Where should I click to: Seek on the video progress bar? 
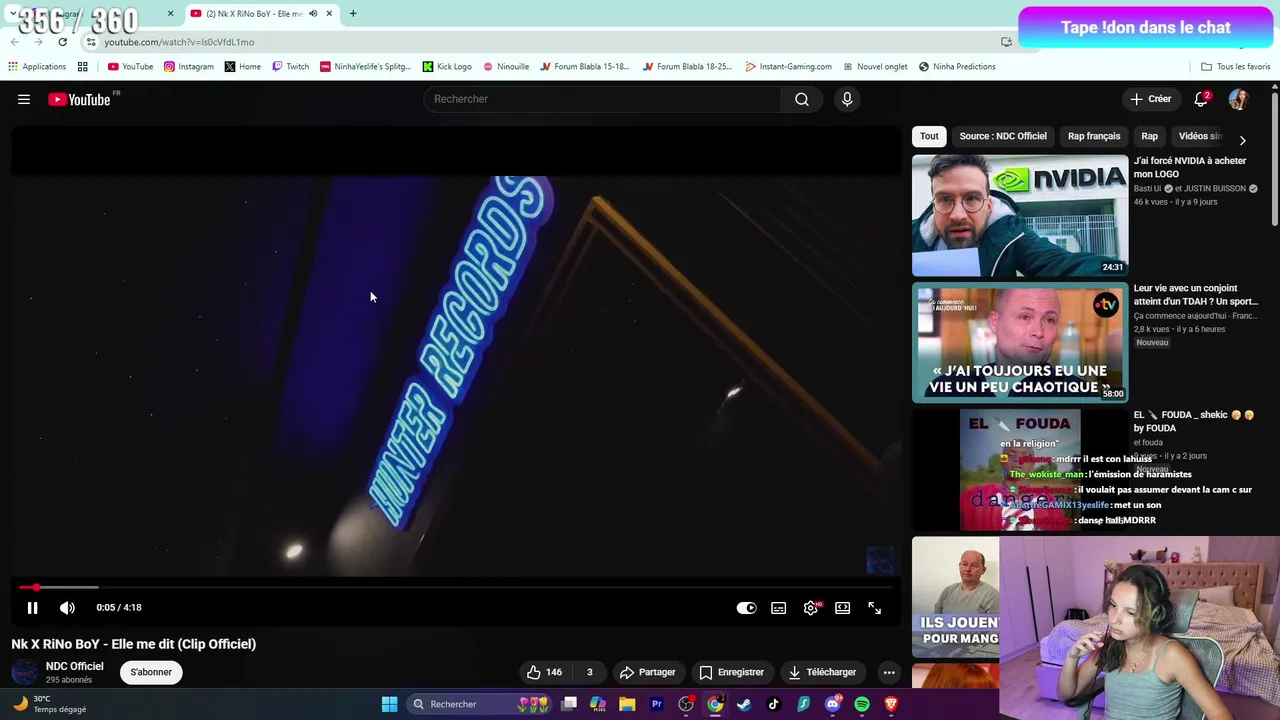pyautogui.click(x=455, y=587)
